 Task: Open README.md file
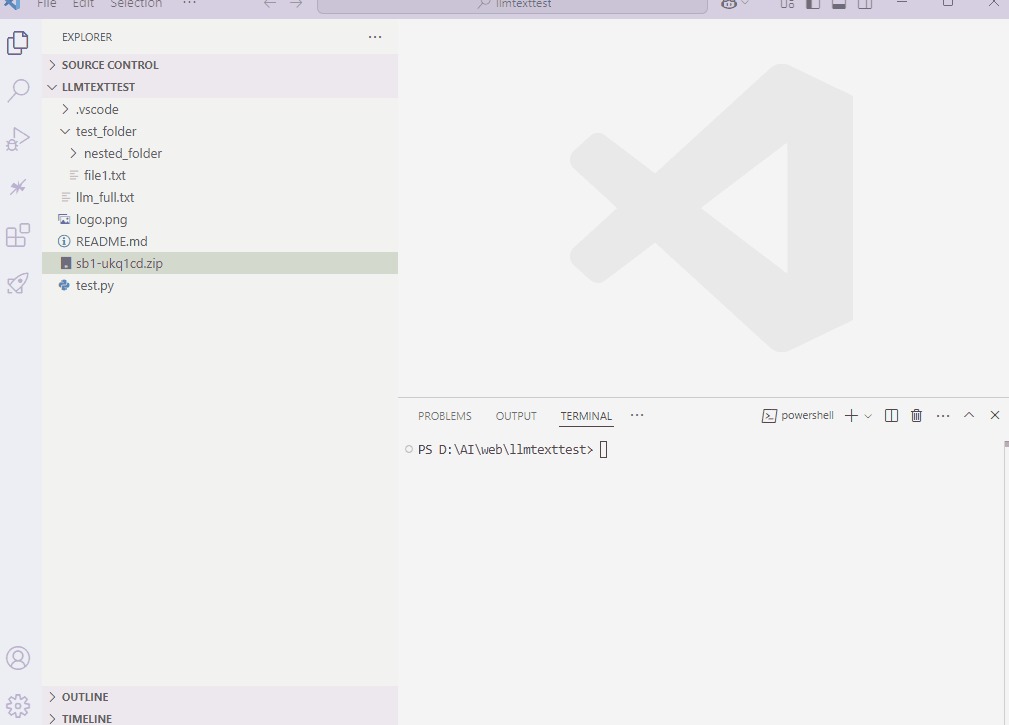[x=220, y=241]
